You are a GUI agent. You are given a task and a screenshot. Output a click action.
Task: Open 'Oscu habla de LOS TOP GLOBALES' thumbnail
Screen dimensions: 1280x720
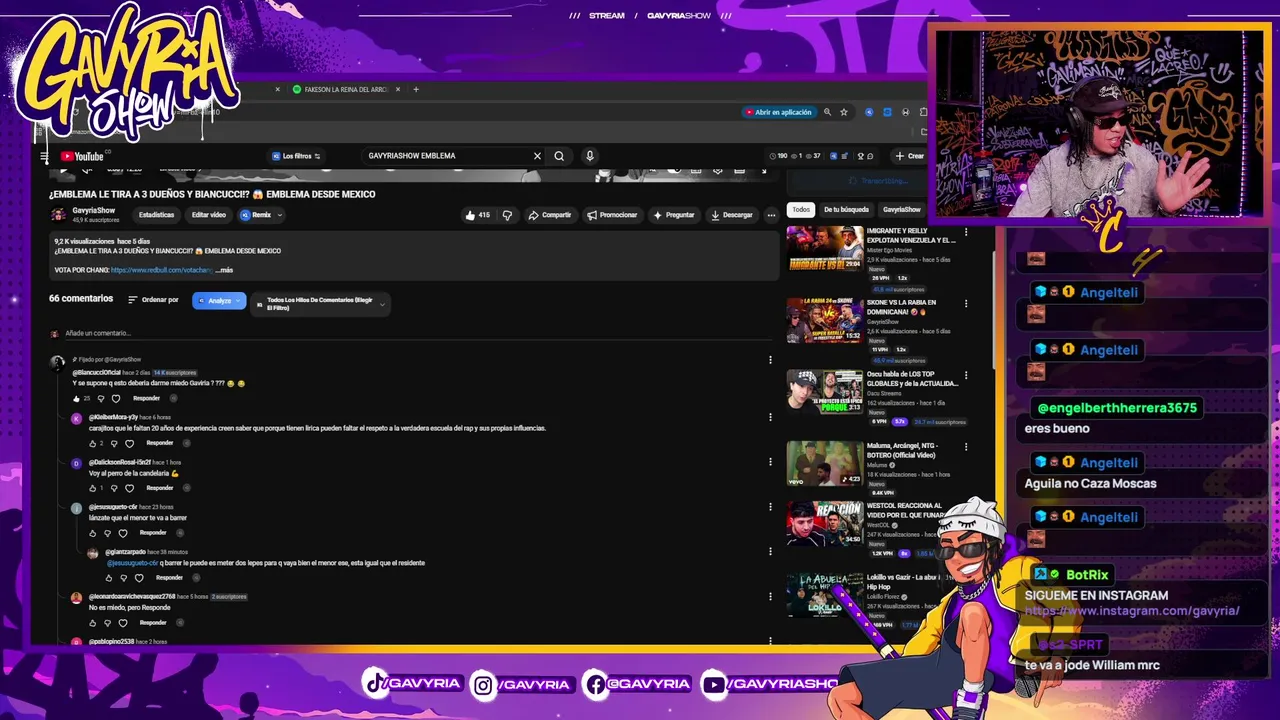click(x=825, y=392)
